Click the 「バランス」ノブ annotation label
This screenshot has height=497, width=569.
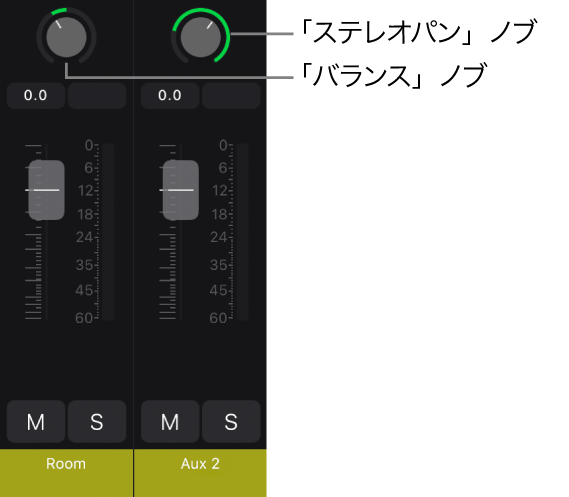[393, 75]
